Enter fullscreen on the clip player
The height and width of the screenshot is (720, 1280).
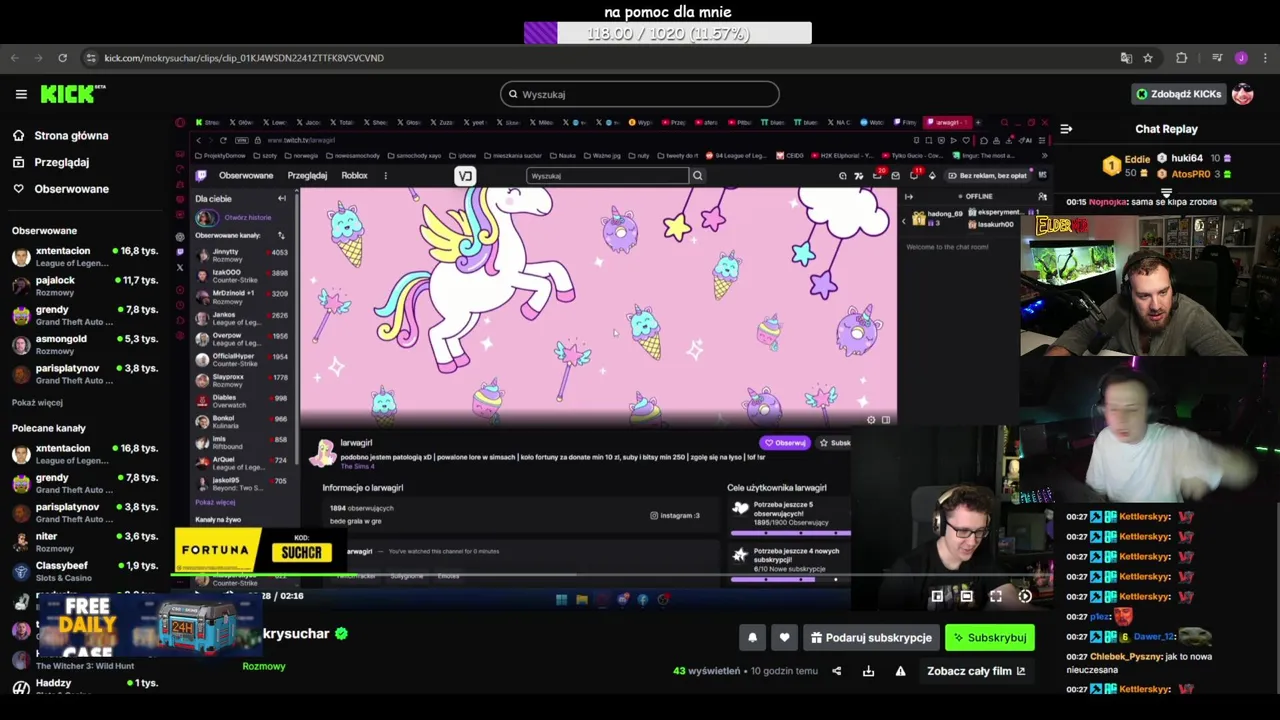pos(996,596)
